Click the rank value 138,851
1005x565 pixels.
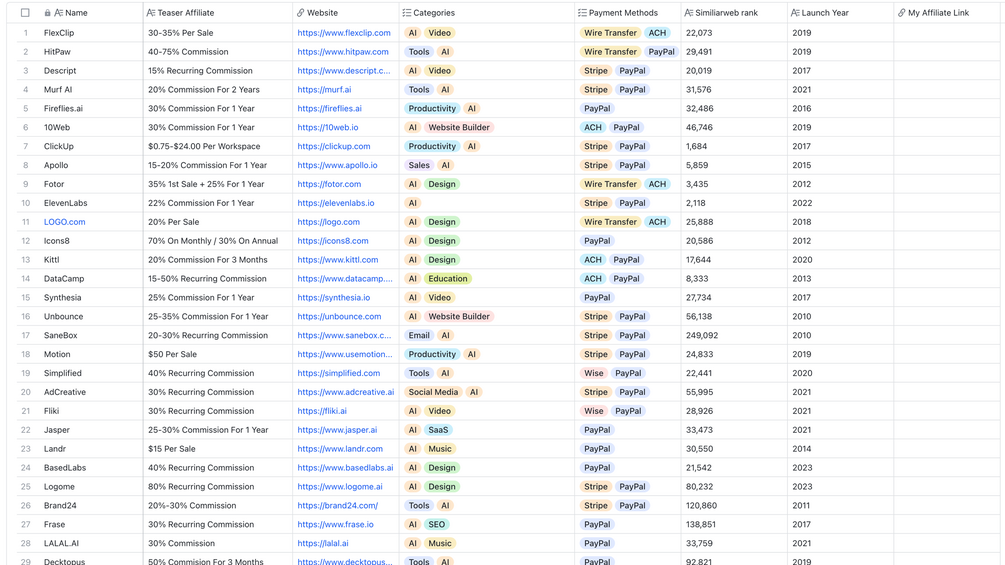(x=701, y=525)
